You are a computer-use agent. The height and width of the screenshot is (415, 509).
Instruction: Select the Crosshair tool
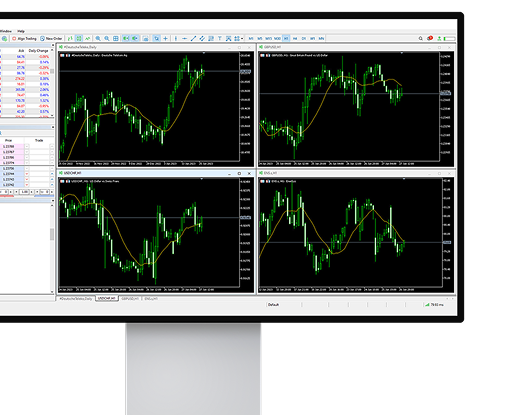click(x=165, y=39)
